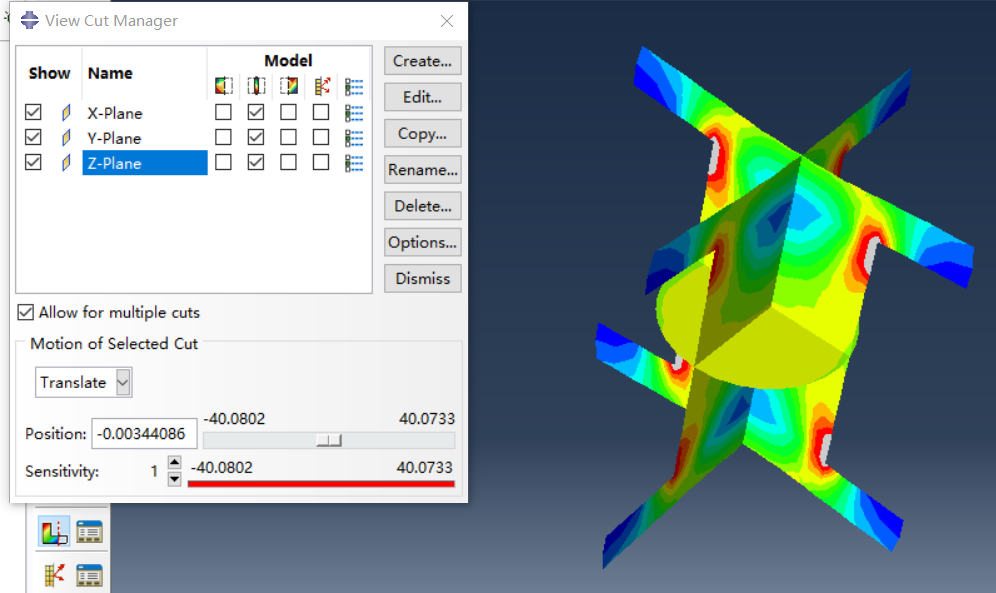Enable 'below cut' checkbox for Z-Plane
The width and height of the screenshot is (996, 593).
coord(223,162)
